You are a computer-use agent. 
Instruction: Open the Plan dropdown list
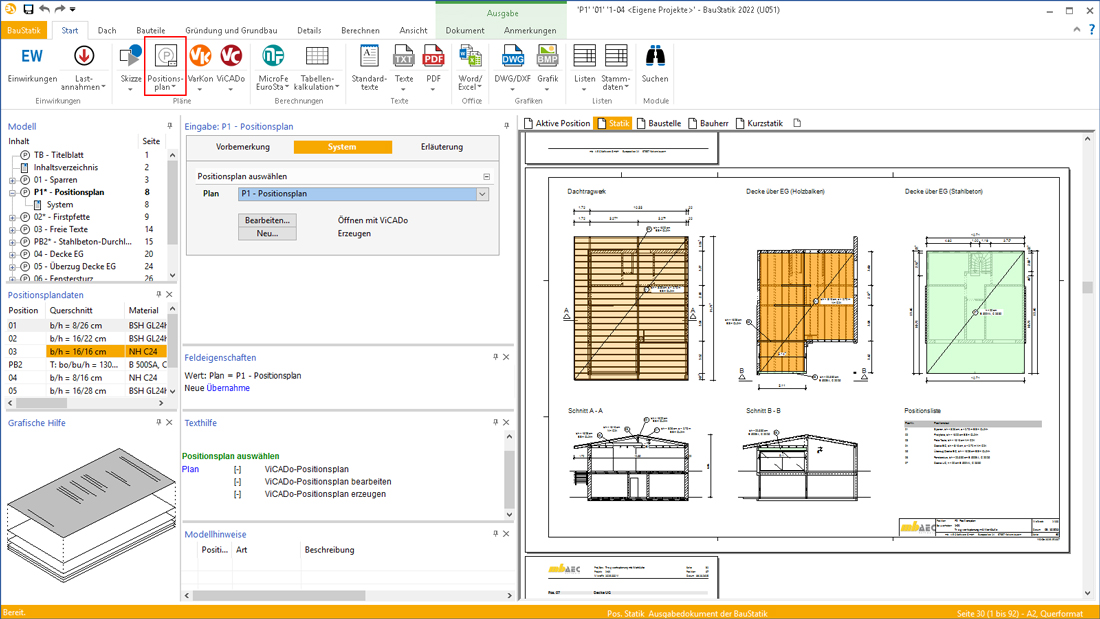click(x=482, y=194)
